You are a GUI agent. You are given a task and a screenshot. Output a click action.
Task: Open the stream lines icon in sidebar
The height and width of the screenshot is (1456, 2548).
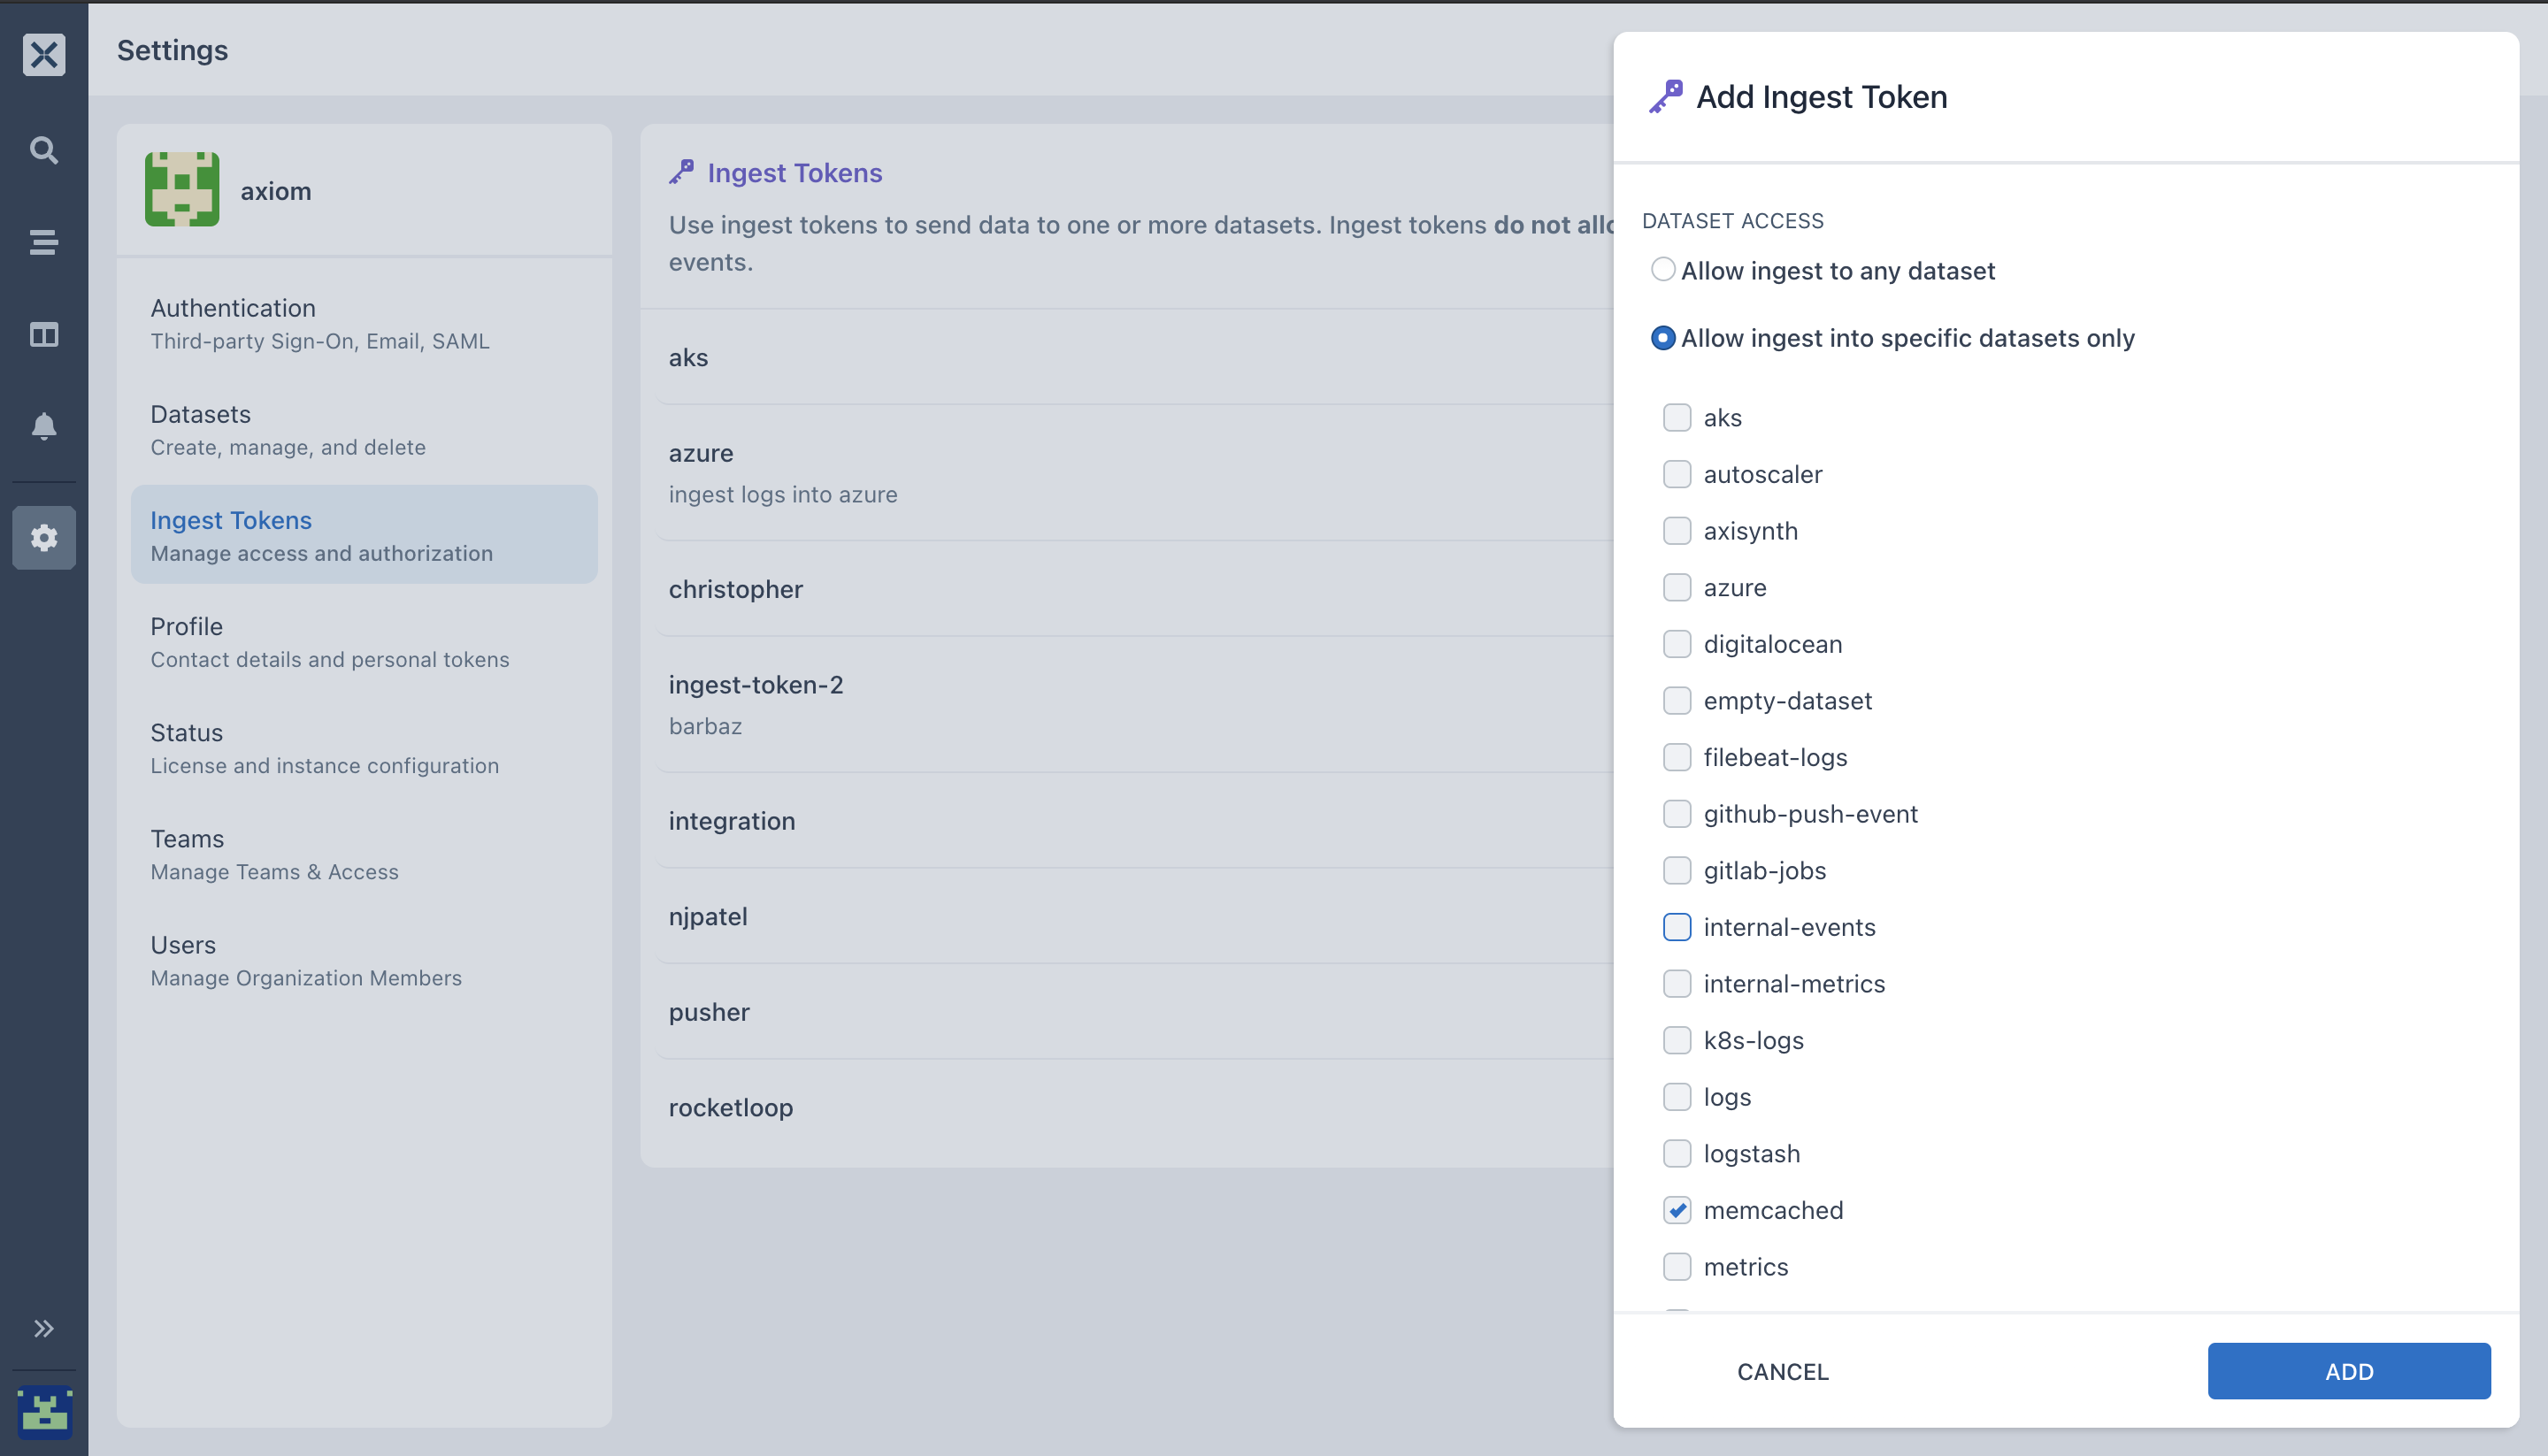[x=44, y=242]
